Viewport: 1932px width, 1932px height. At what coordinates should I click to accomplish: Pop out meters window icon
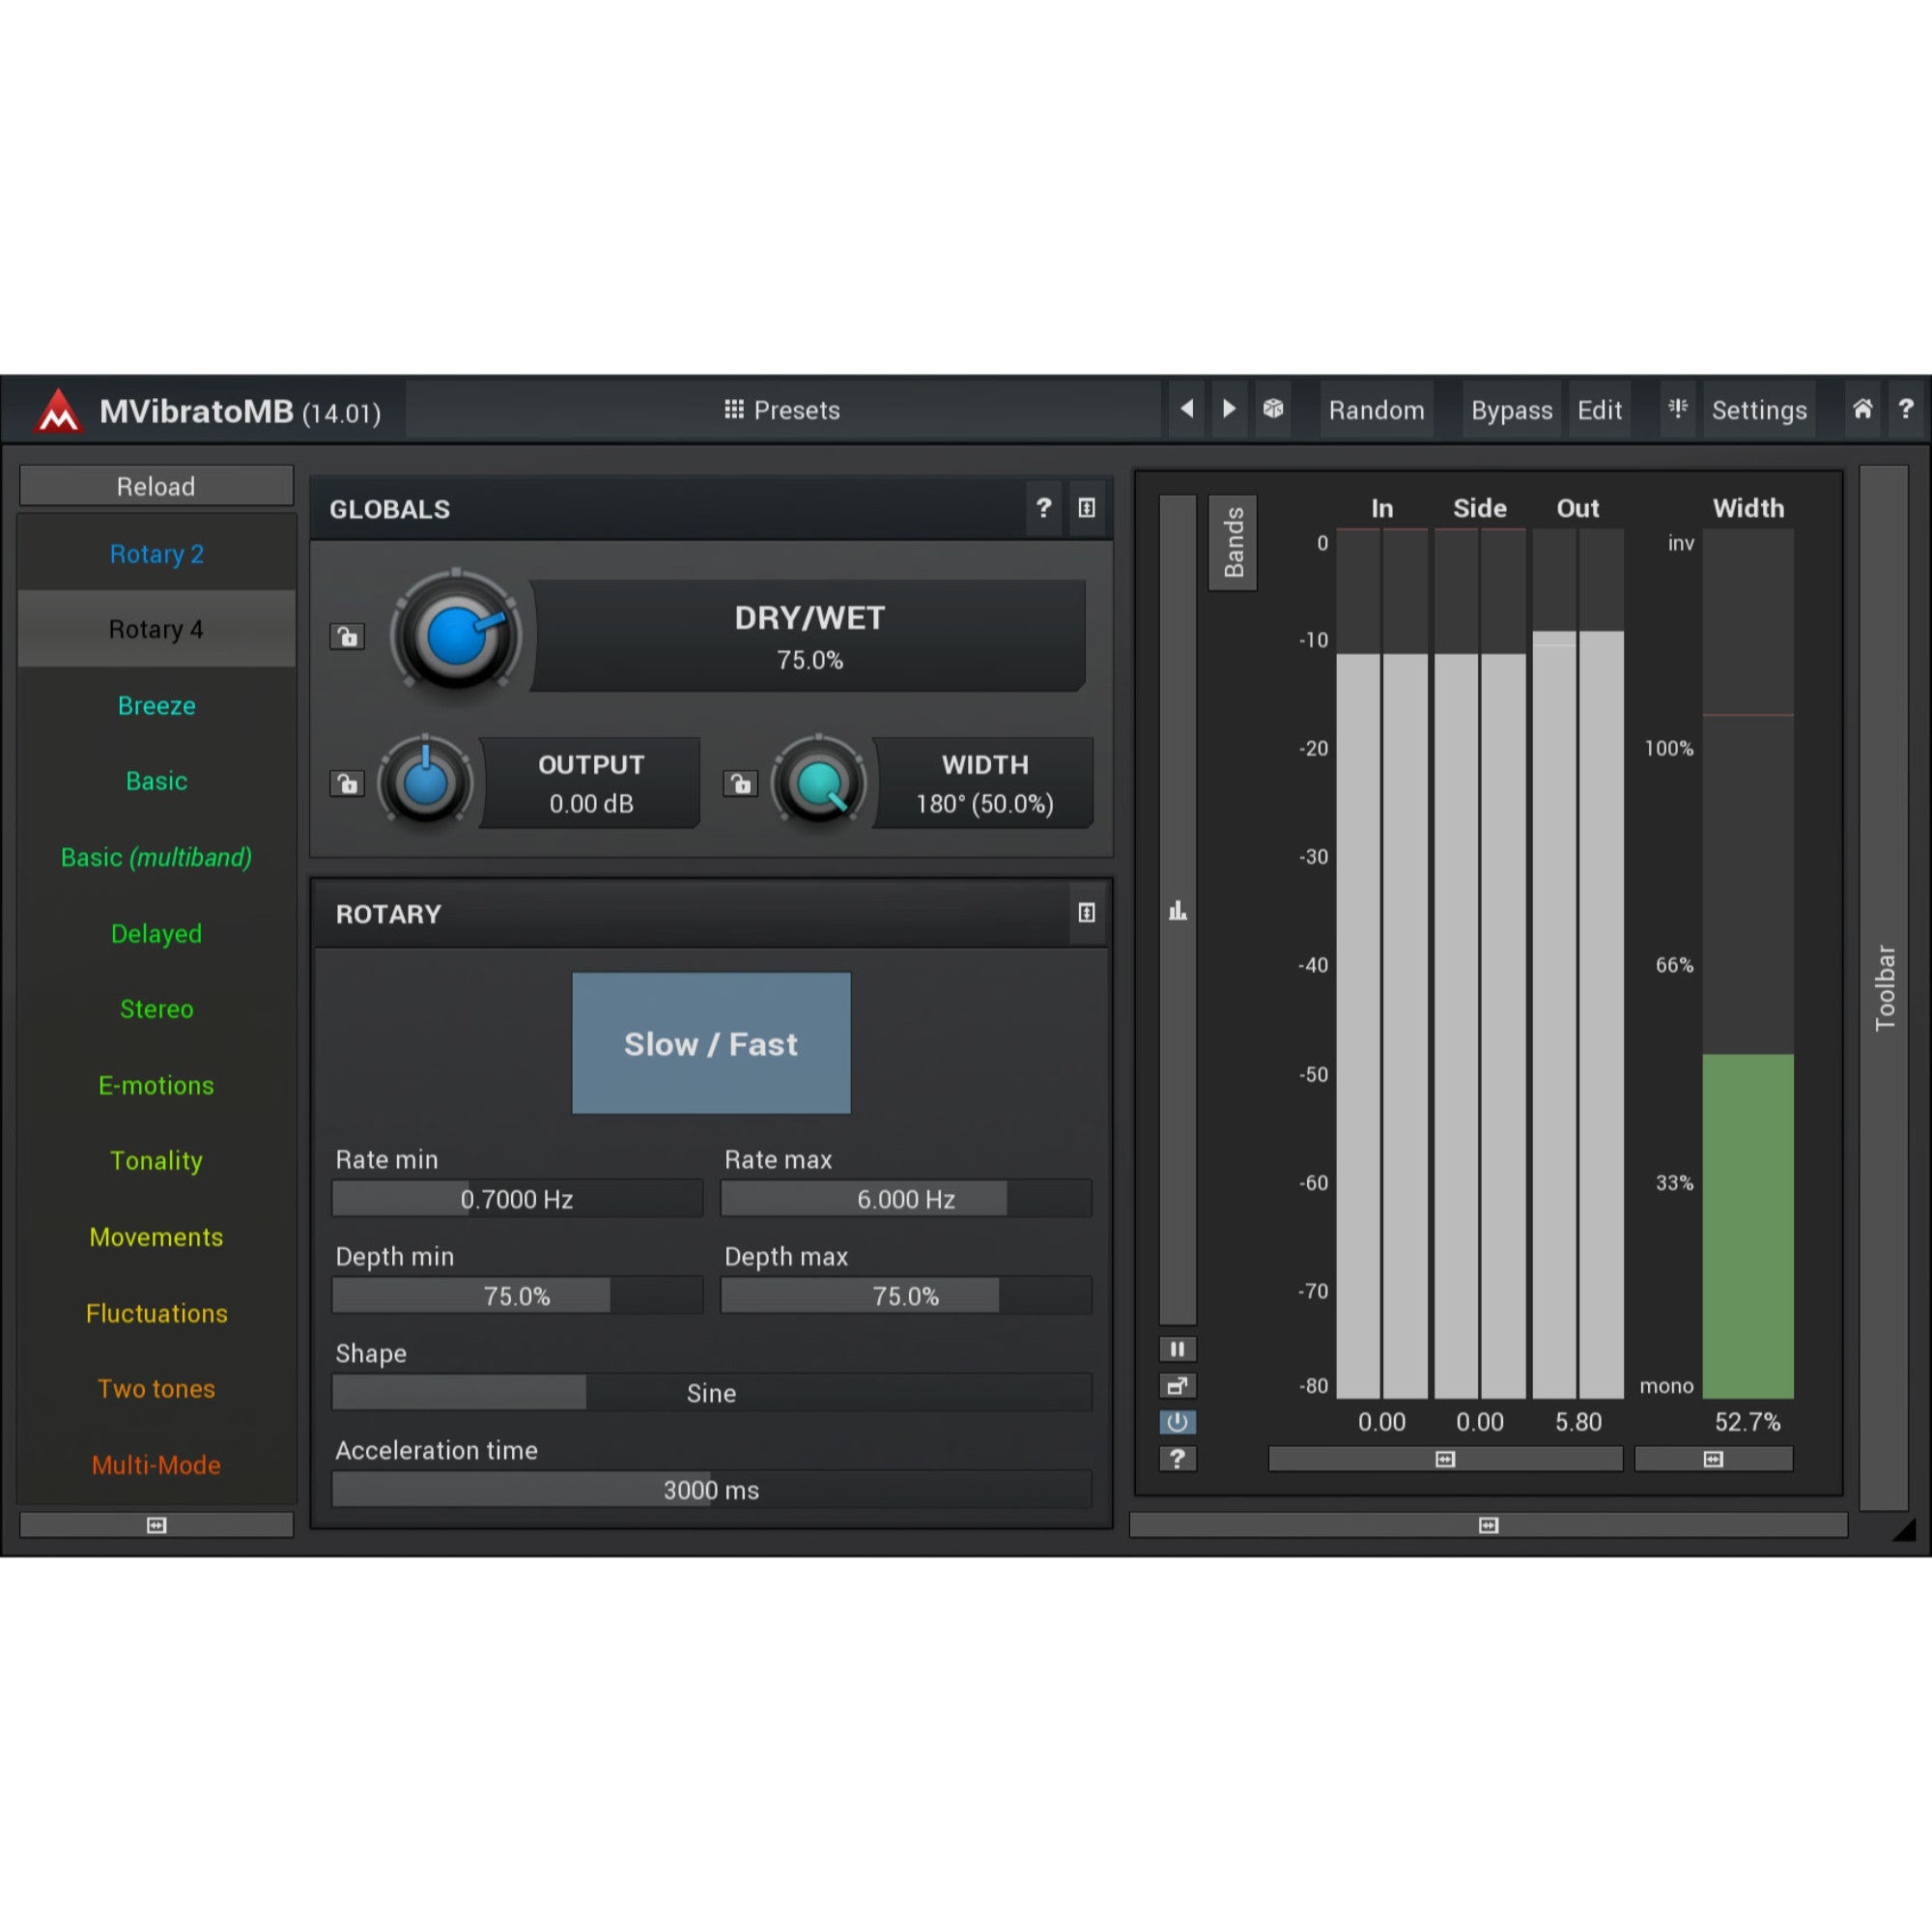(1177, 1386)
